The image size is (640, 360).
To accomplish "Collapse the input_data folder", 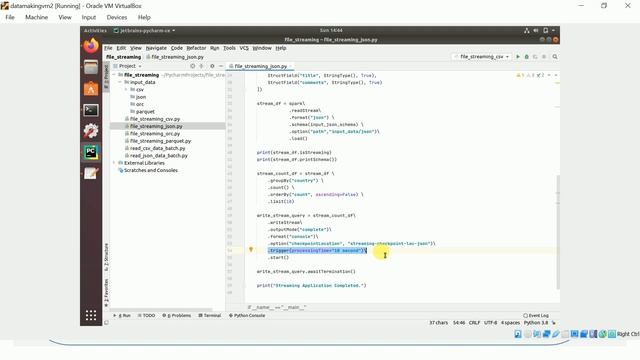I will click(x=120, y=82).
